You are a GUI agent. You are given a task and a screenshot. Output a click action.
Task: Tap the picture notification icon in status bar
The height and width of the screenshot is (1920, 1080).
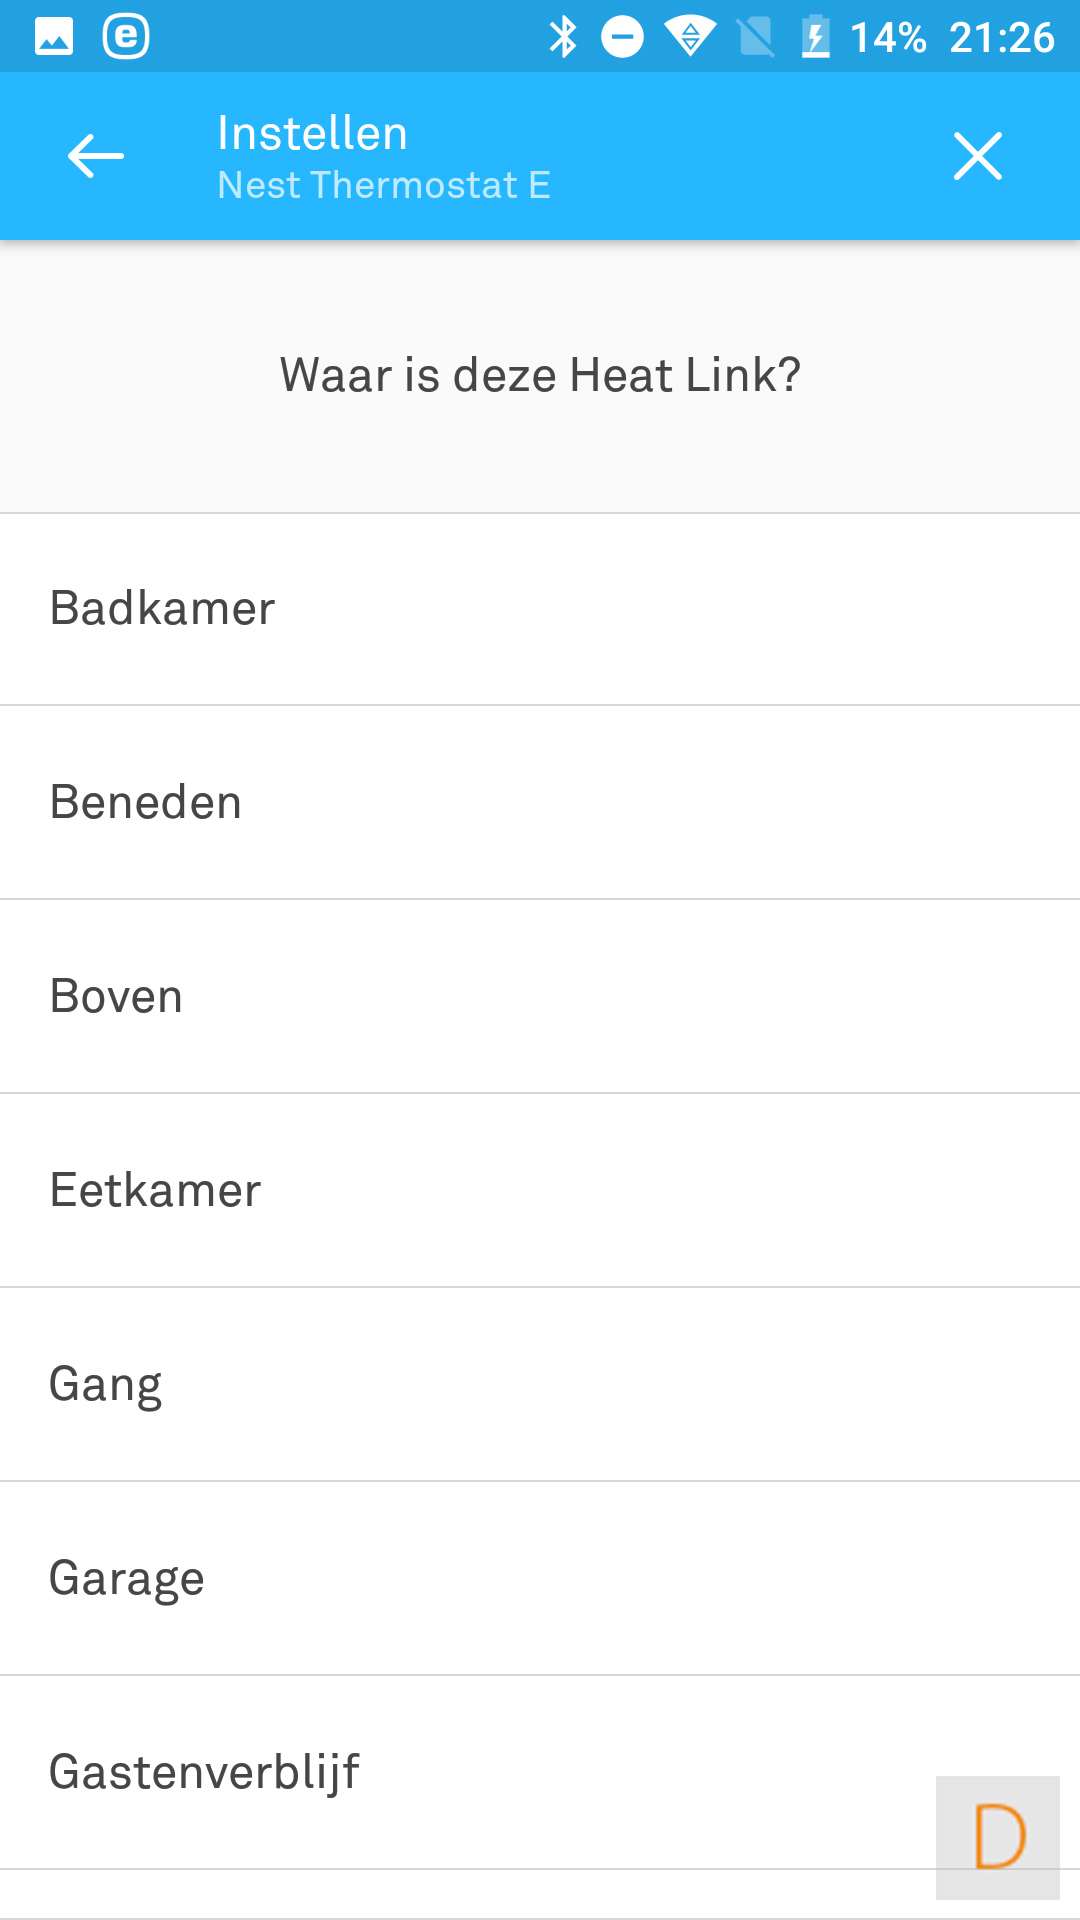(x=54, y=37)
